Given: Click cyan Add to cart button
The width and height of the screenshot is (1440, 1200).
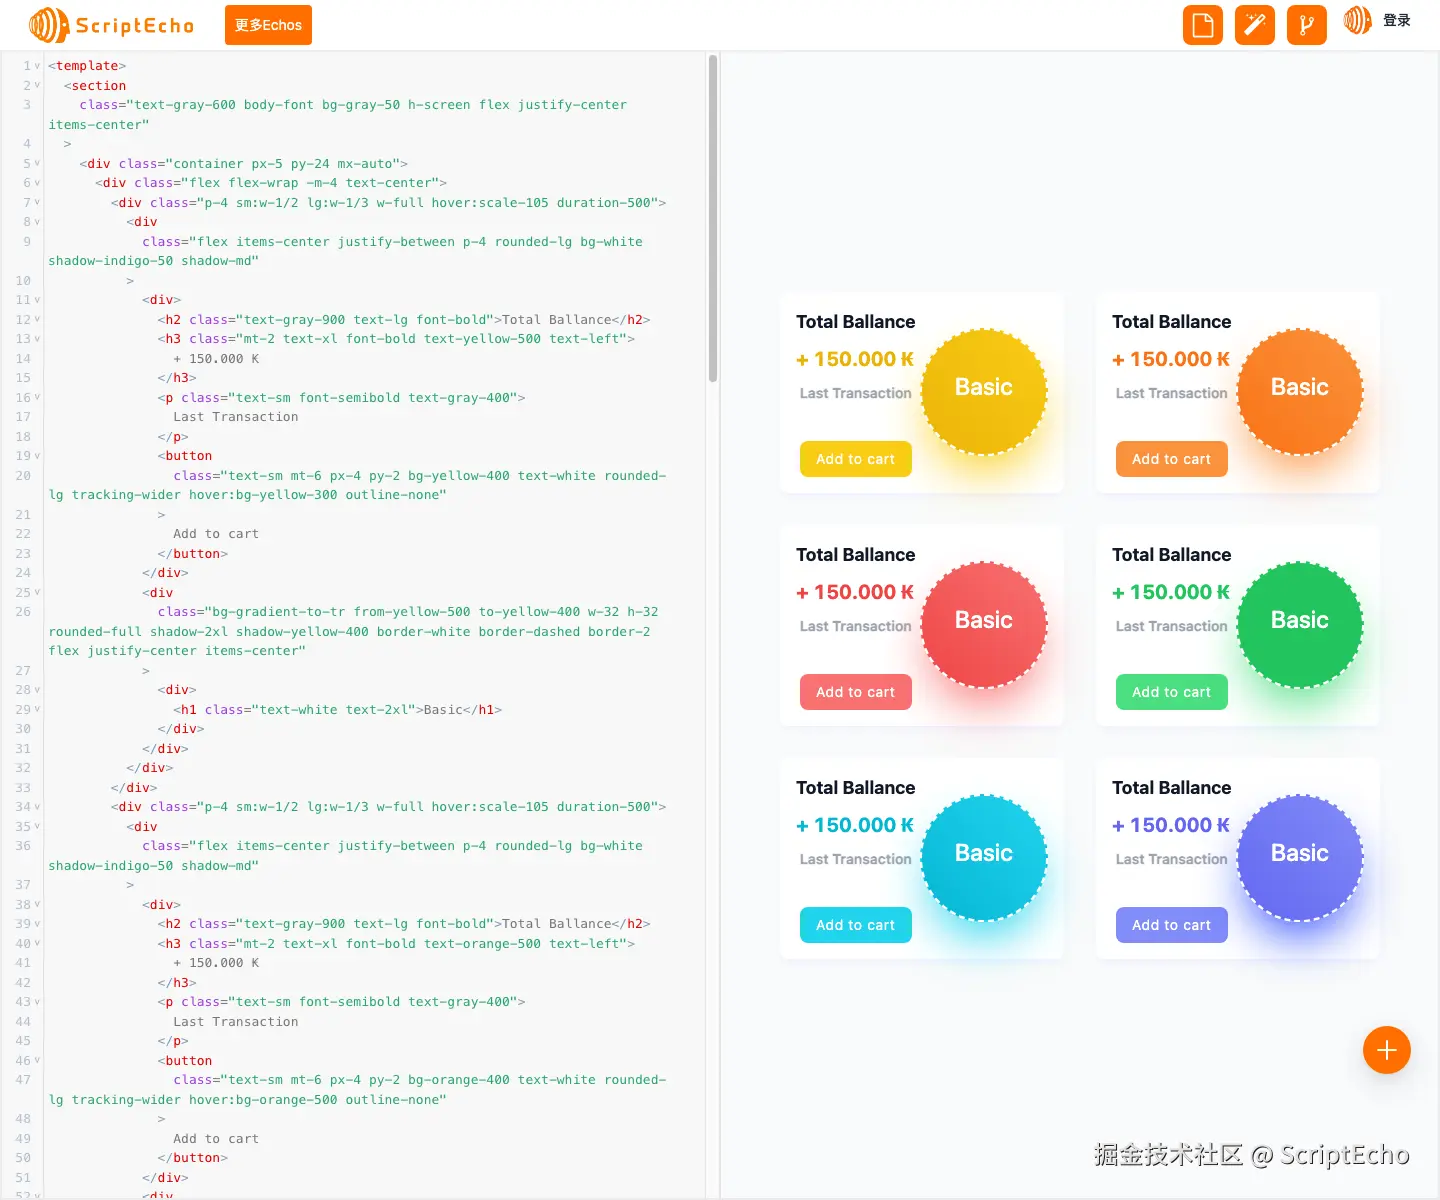Looking at the screenshot, I should 856,925.
